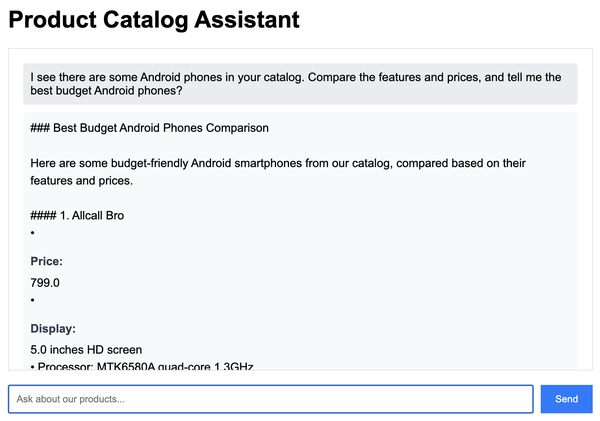Click the price value 799.0
Screen dimensions: 600x421
45,282
